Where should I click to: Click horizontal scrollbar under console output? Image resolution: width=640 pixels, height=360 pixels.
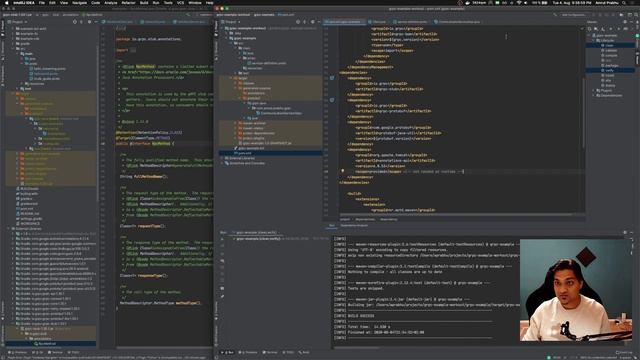[357, 347]
